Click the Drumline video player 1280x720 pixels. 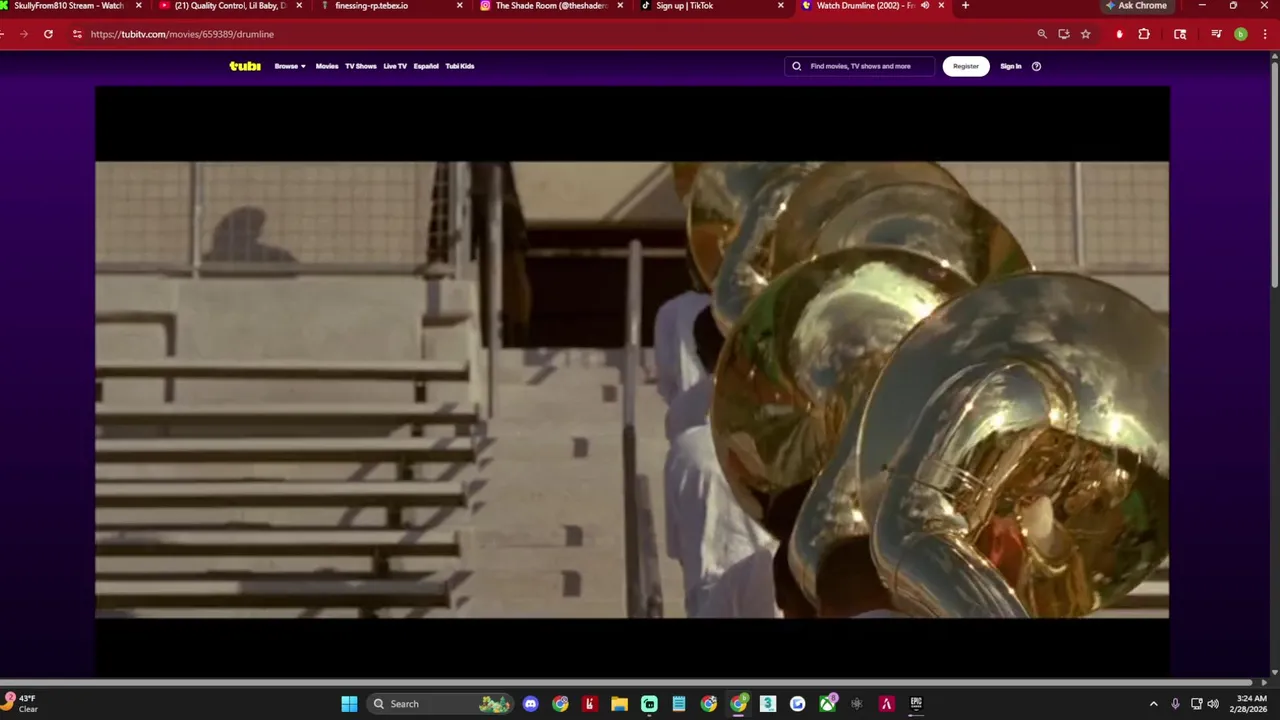[632, 380]
